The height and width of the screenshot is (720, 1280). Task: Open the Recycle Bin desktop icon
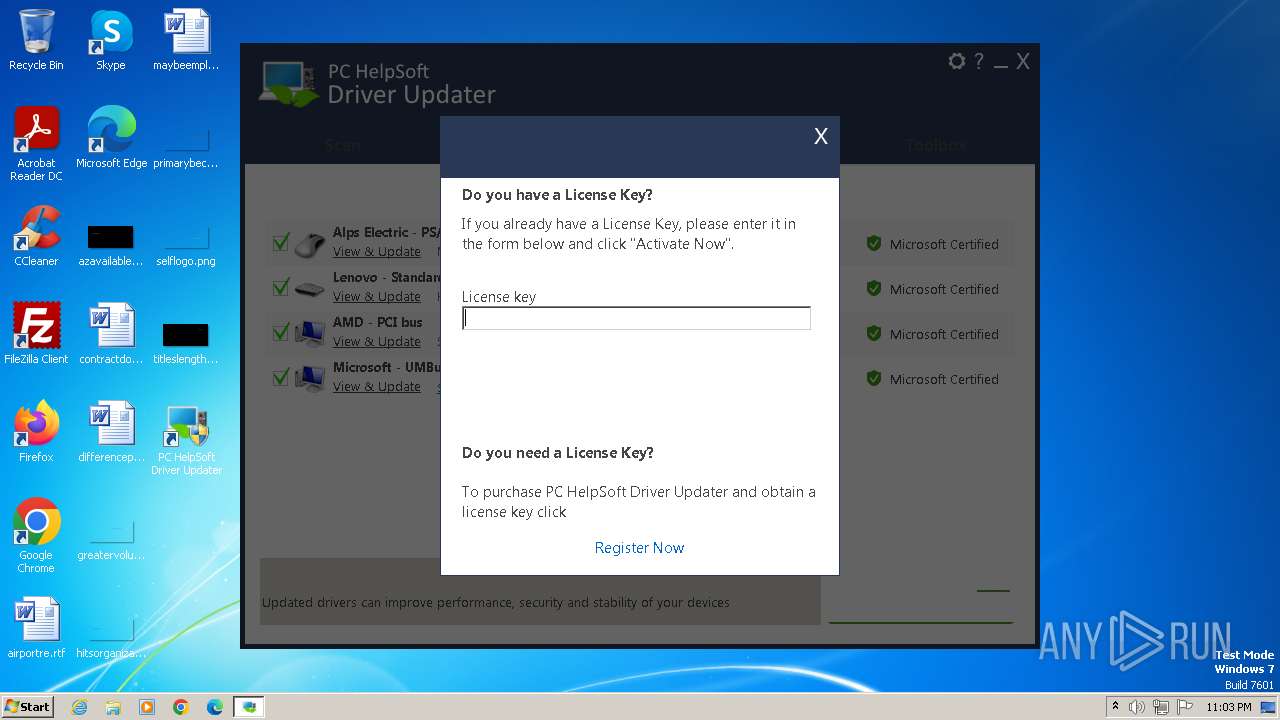pyautogui.click(x=36, y=40)
